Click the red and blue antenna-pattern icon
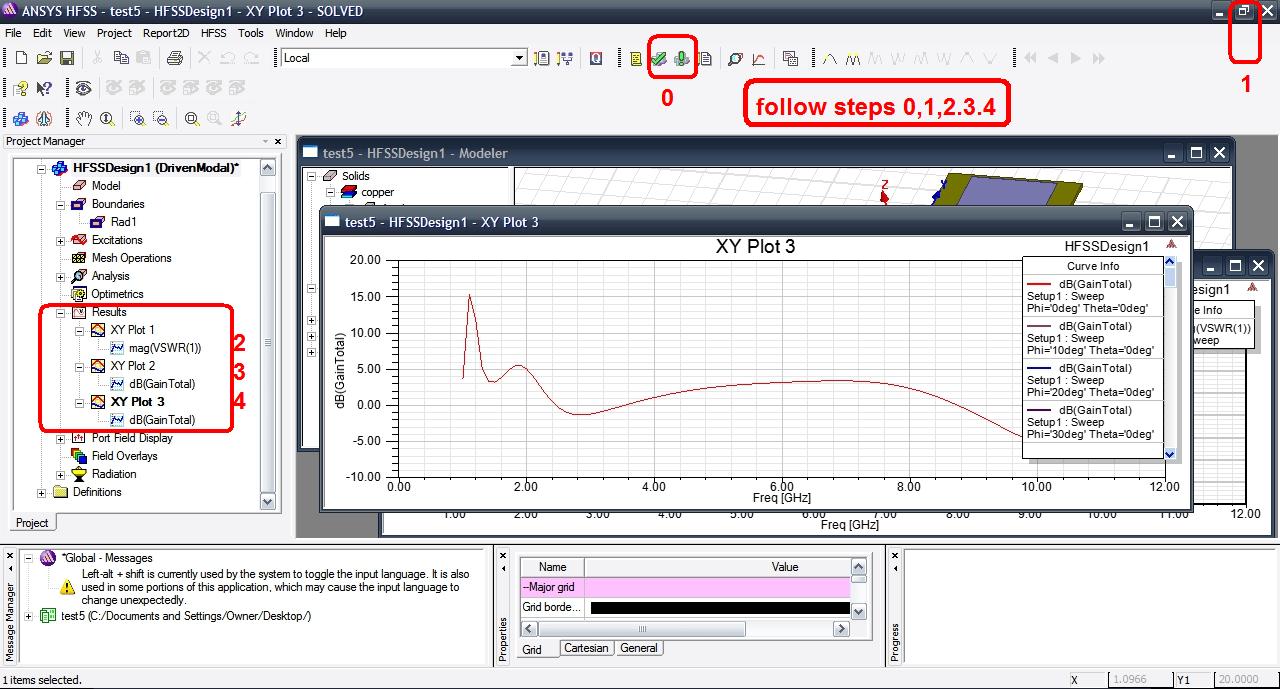The height and width of the screenshot is (689, 1280). pyautogui.click(x=44, y=119)
